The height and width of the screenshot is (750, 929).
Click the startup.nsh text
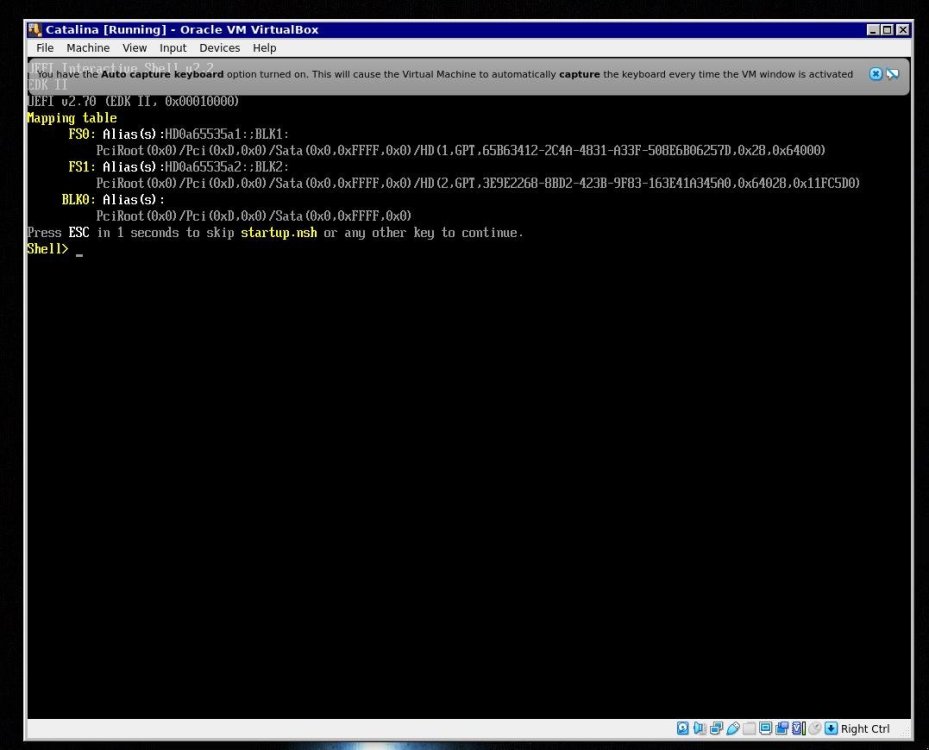[278, 233]
